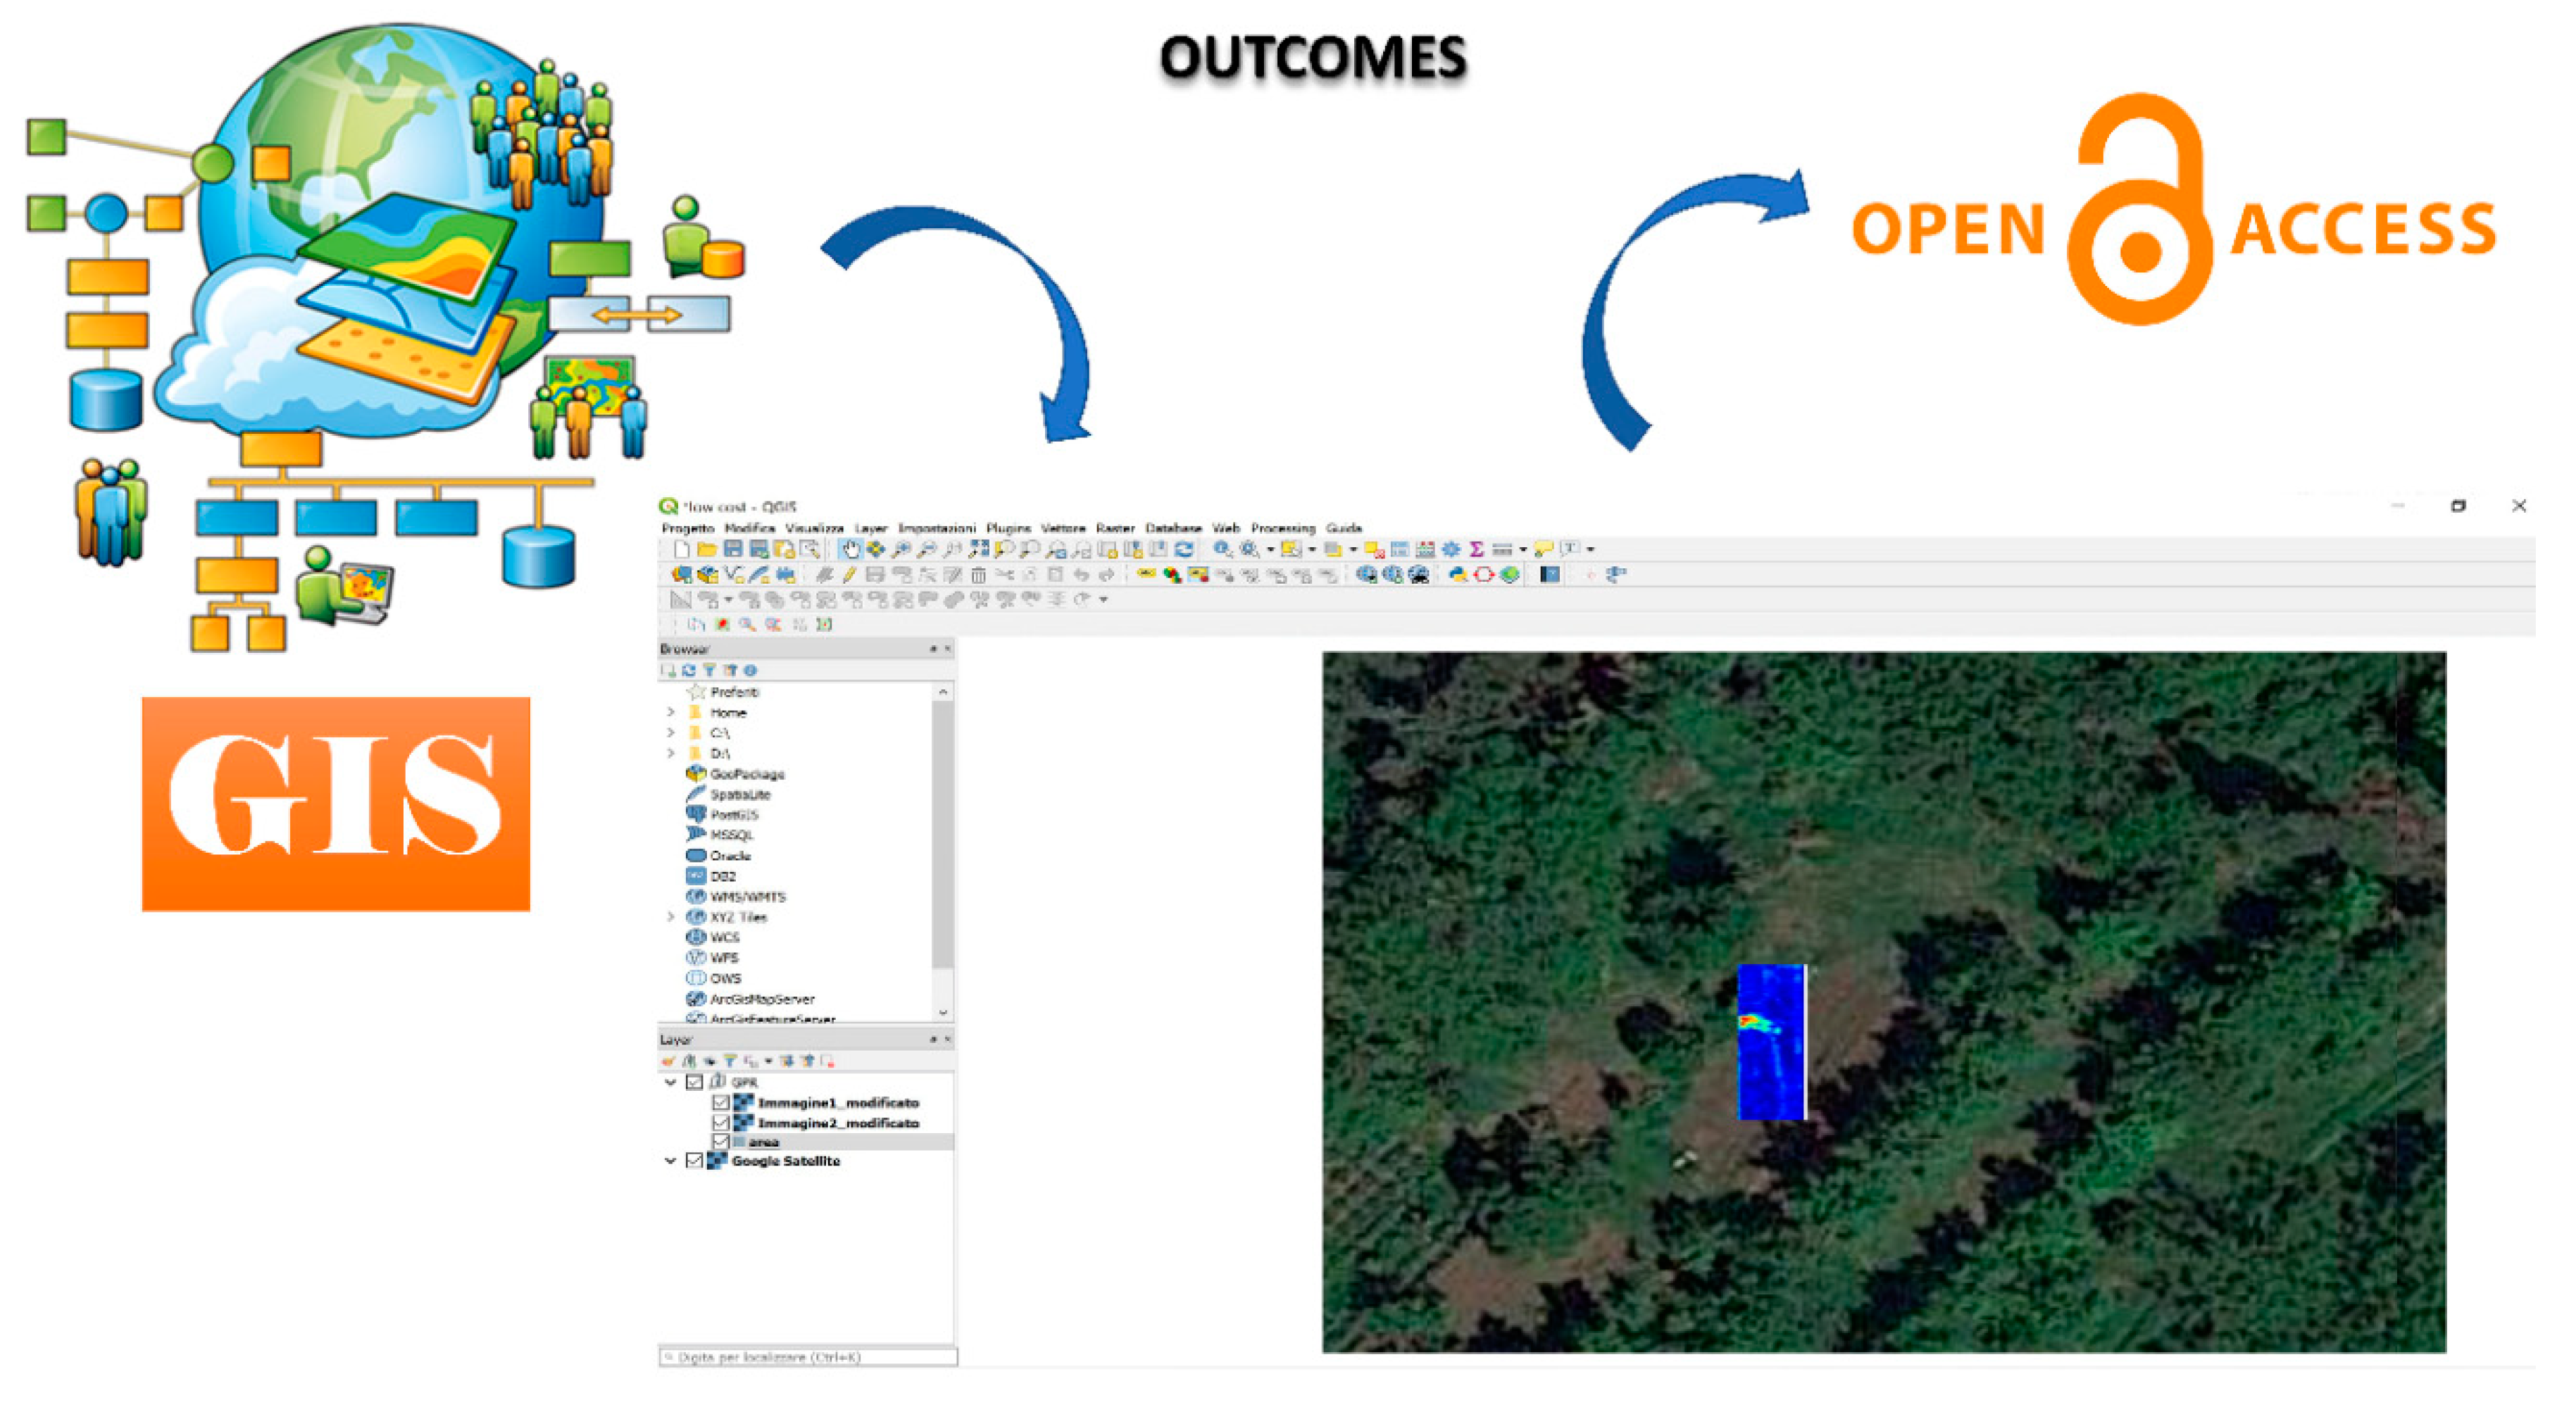Click filter legend icon in Layer panel
This screenshot has width=2576, height=1412.
tap(730, 1061)
